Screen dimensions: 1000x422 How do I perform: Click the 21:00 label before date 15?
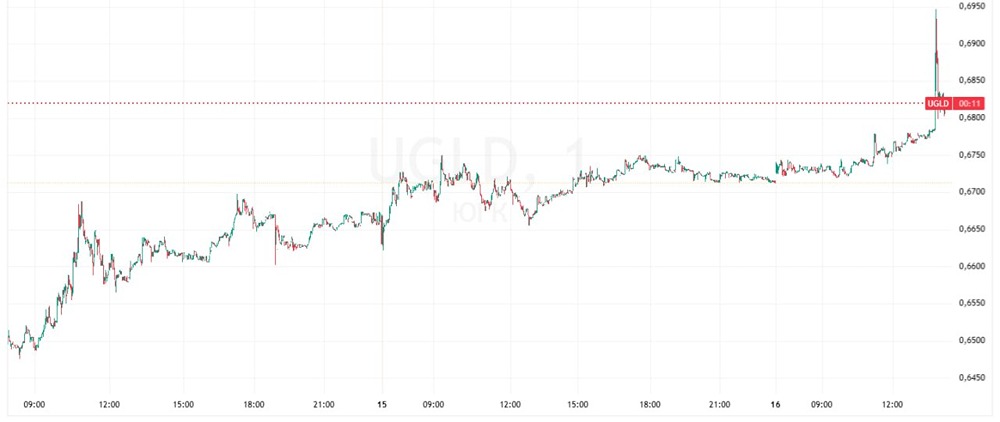point(322,405)
